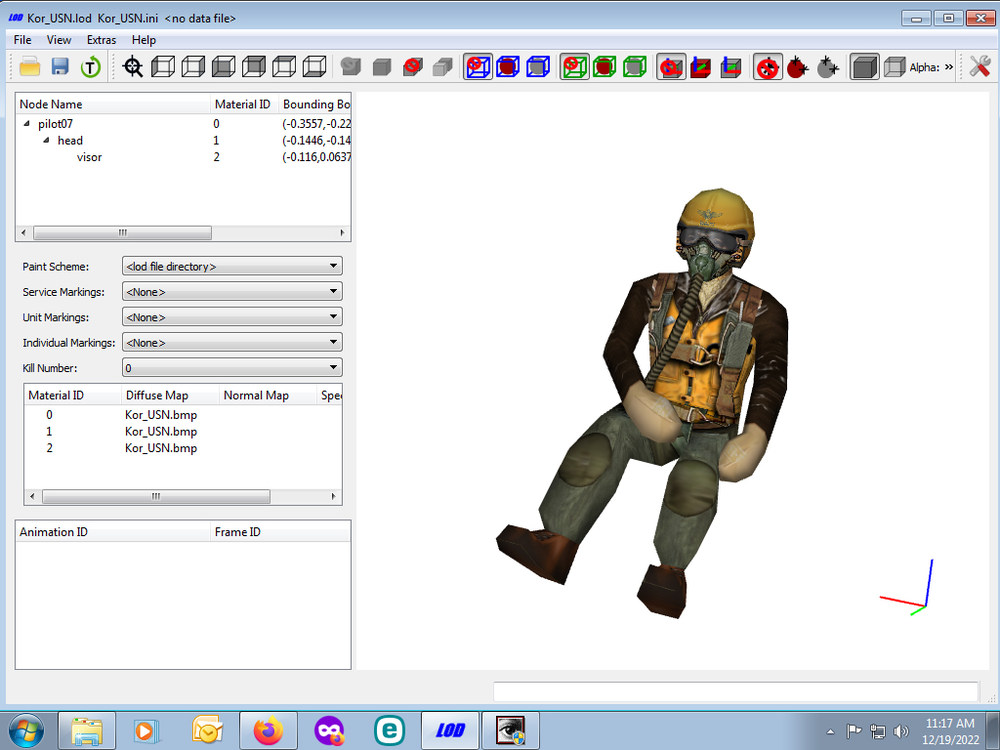Click the node tree scrollbar right arrow

coord(342,233)
